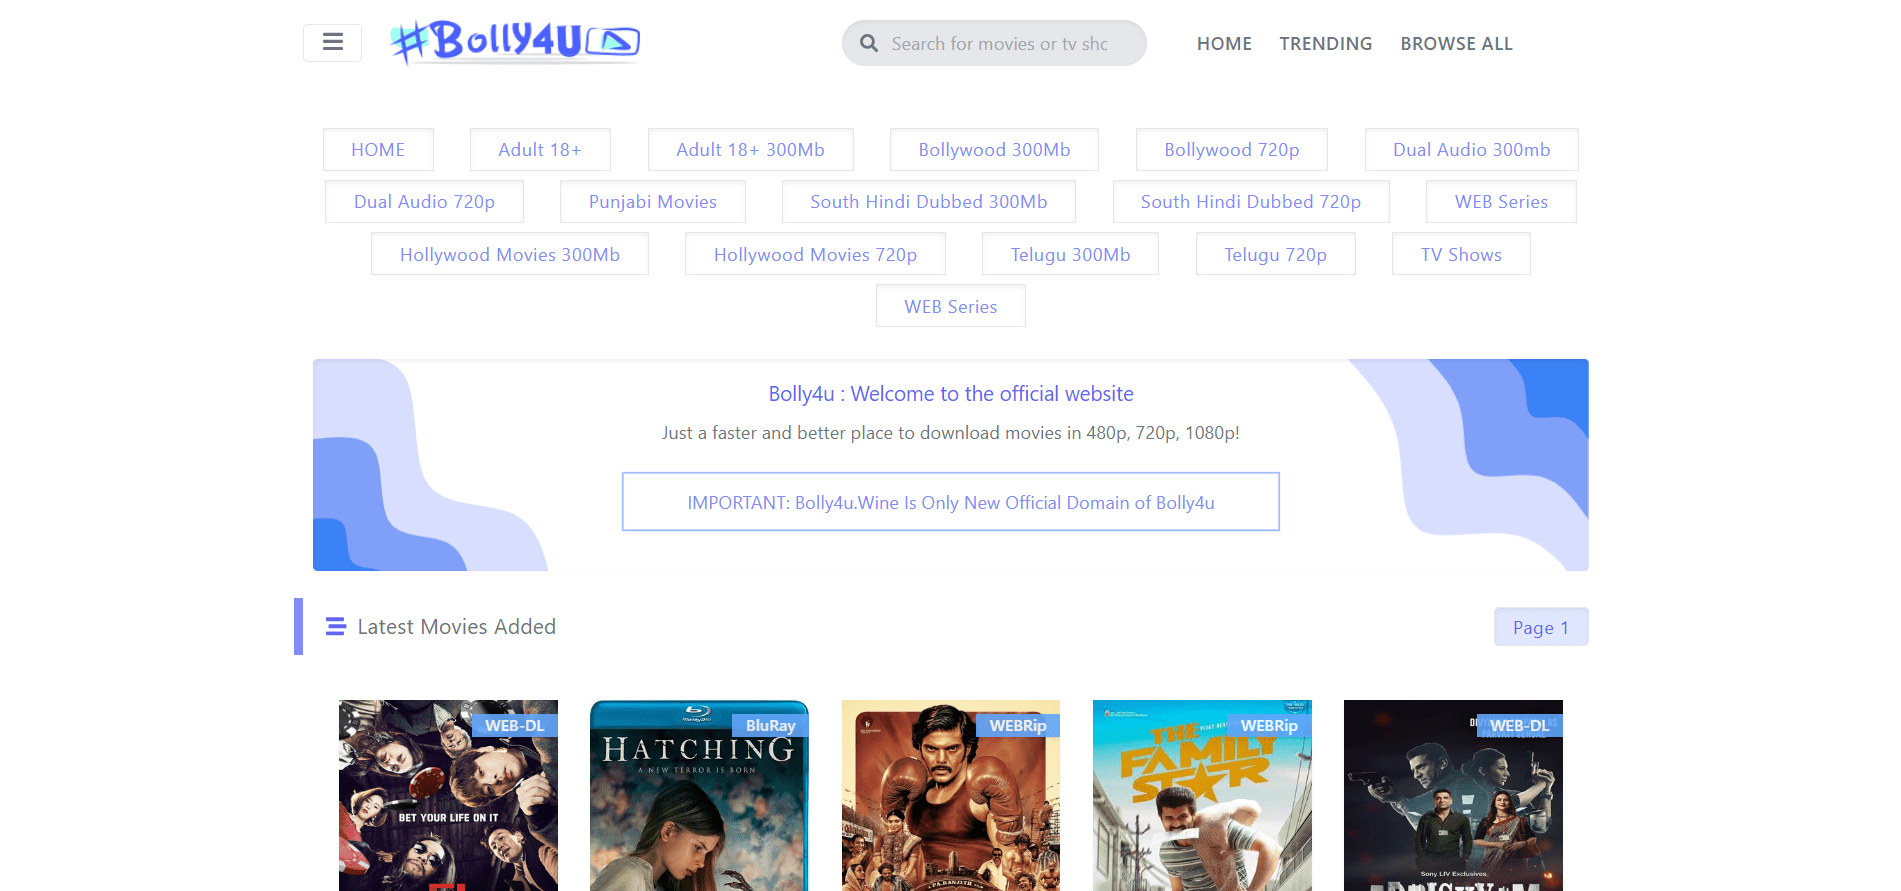Browse Bollywood 300Mb movies
This screenshot has width=1901, height=891.
pos(994,149)
